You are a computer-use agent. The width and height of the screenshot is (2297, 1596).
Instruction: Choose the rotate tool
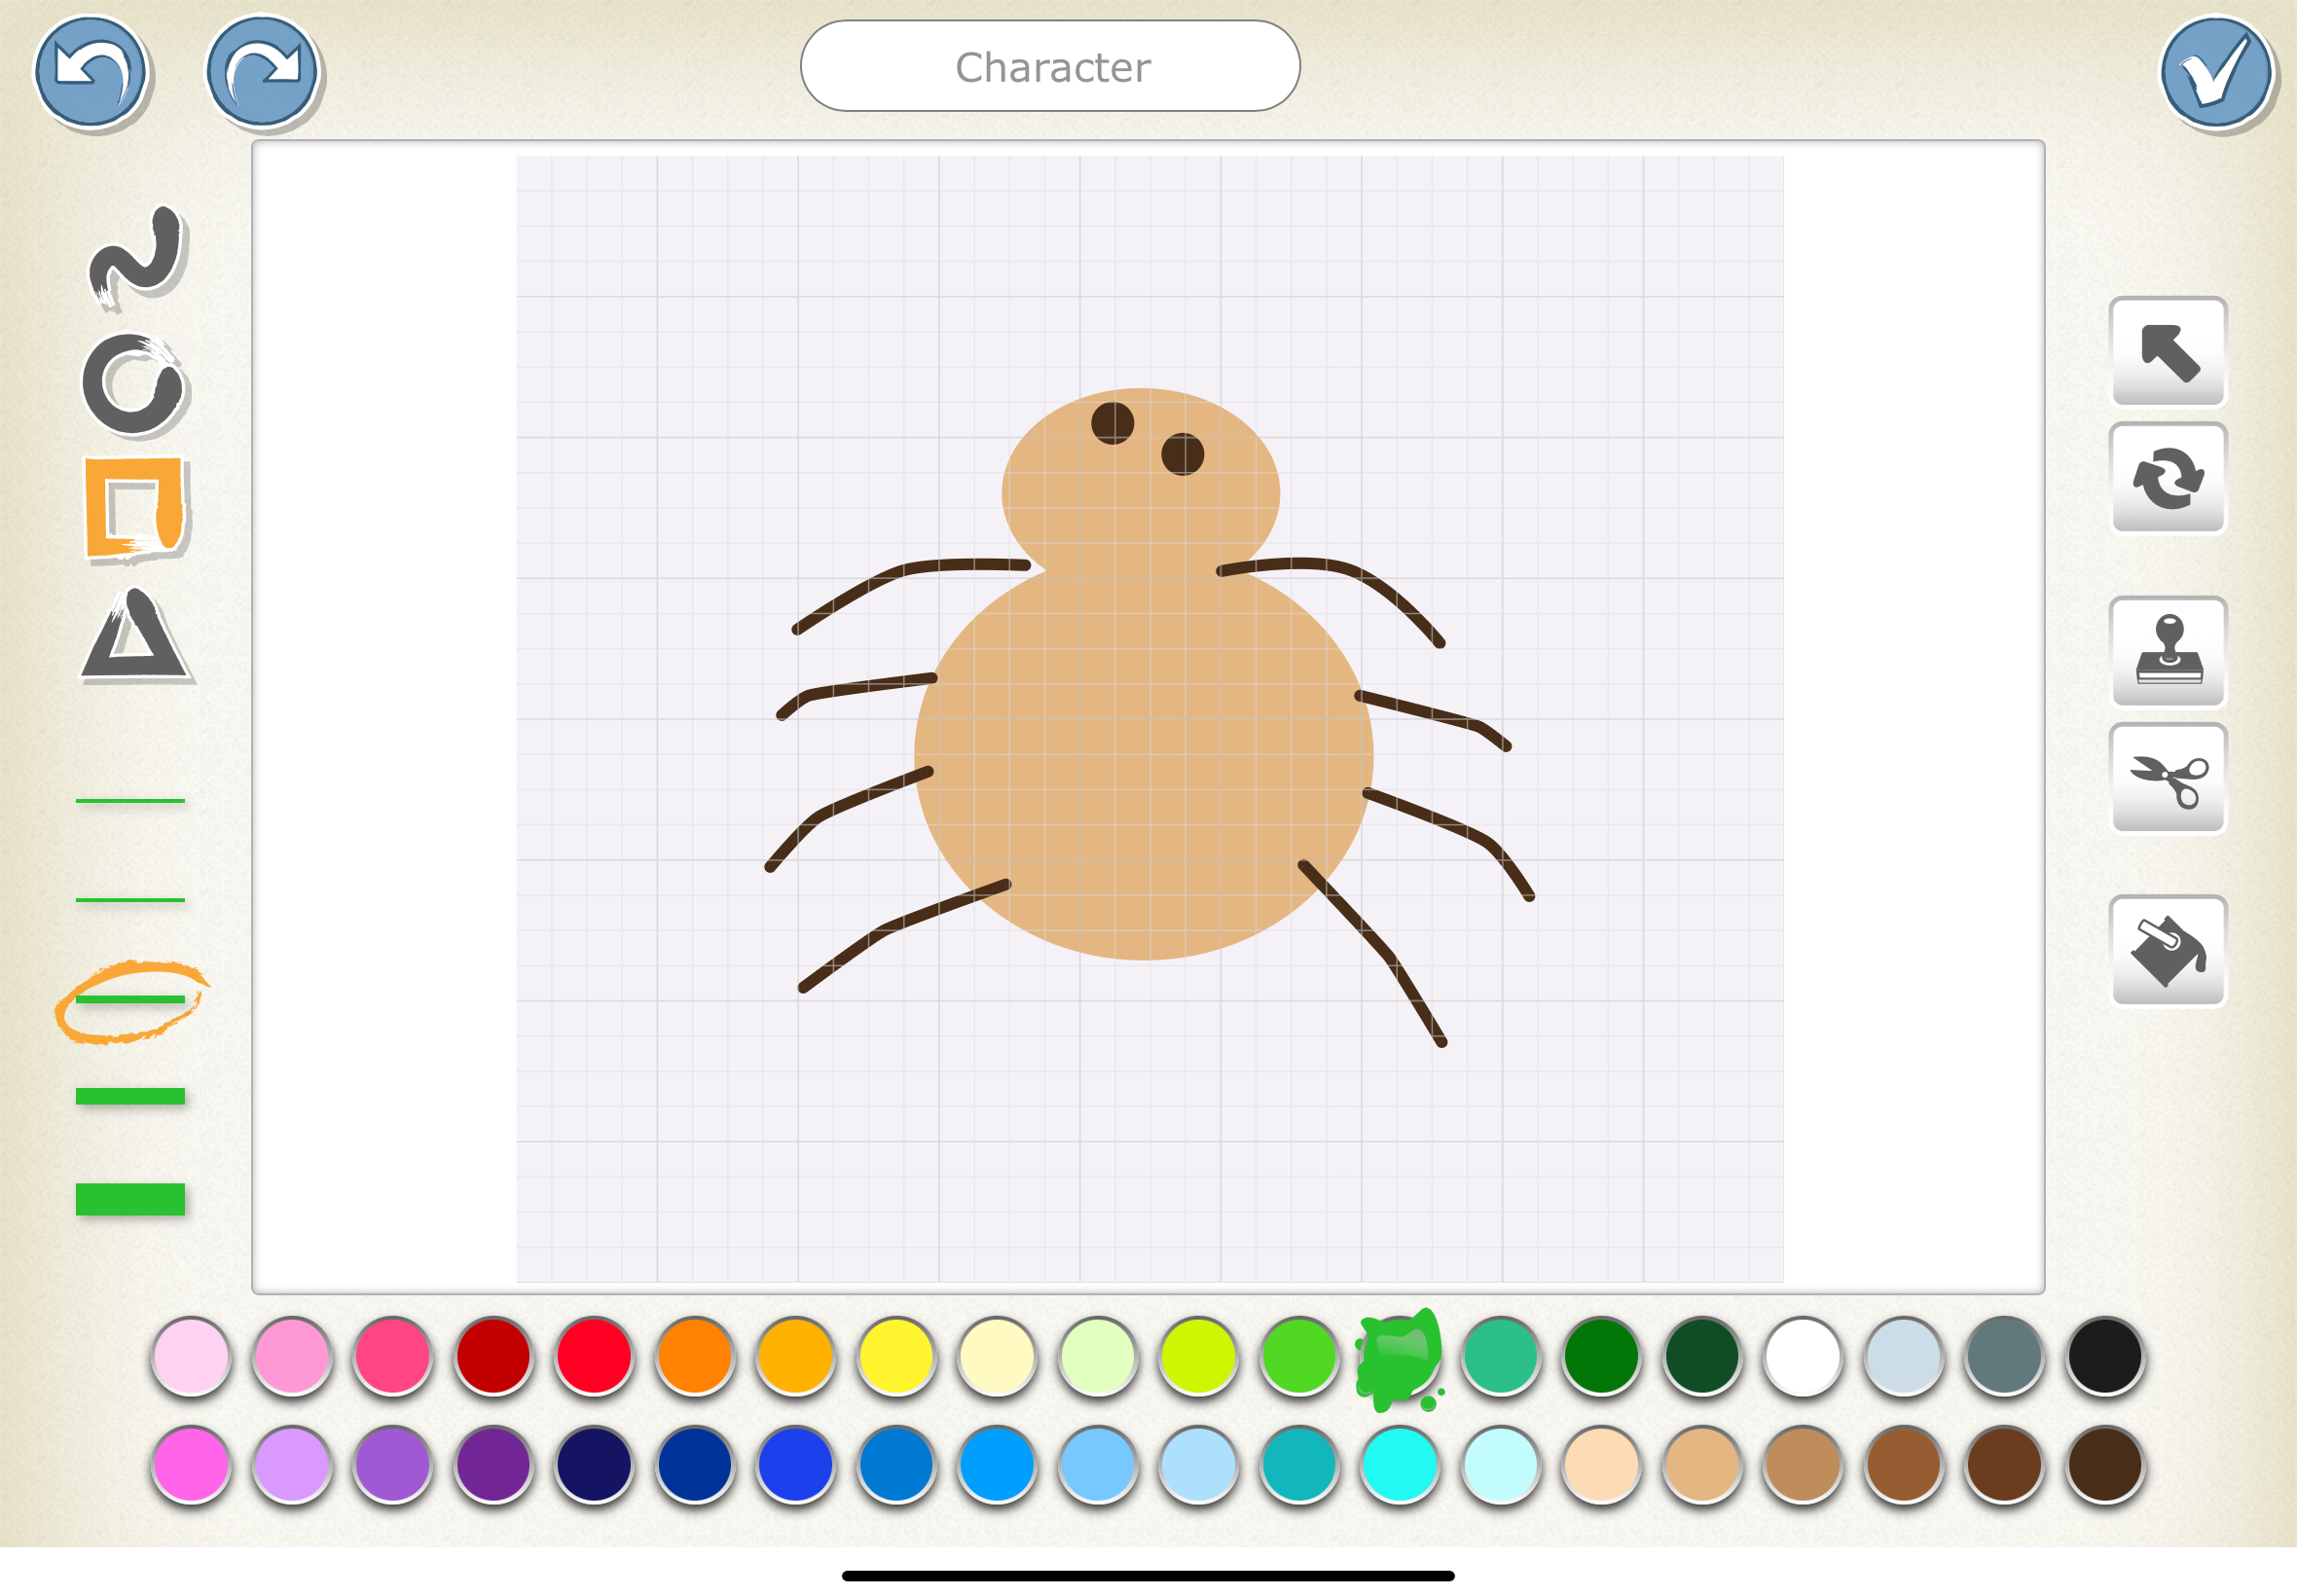click(2167, 478)
